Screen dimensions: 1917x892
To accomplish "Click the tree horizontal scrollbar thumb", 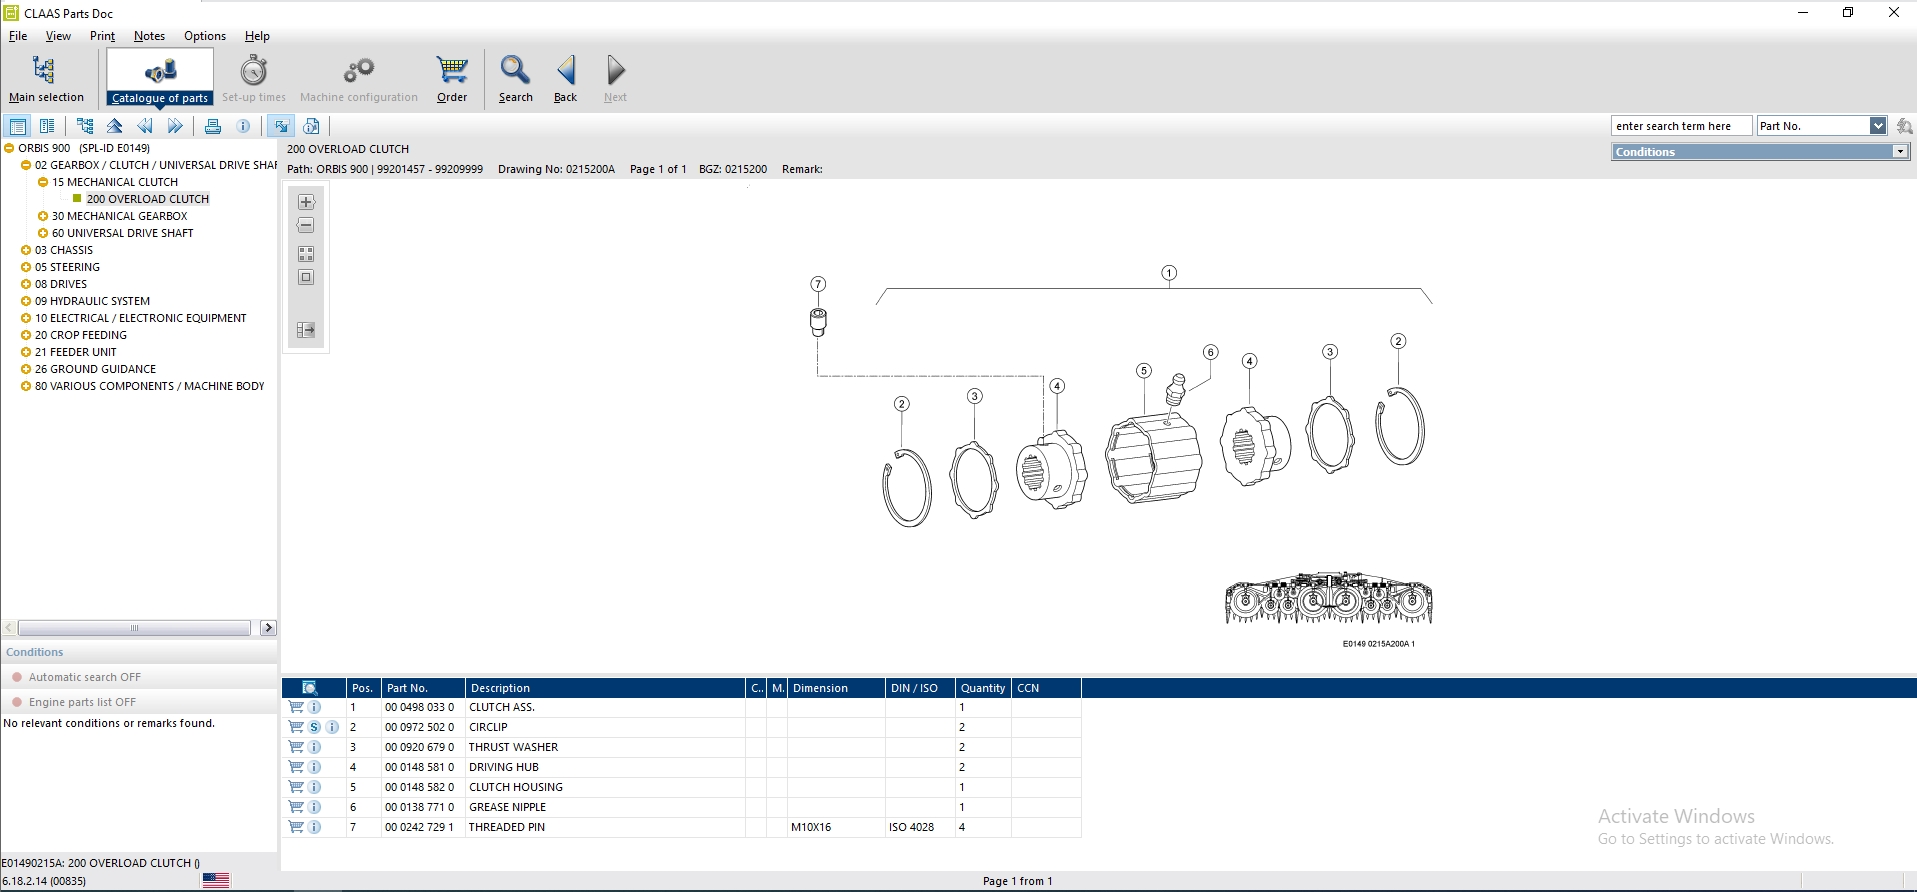I will click(x=134, y=628).
